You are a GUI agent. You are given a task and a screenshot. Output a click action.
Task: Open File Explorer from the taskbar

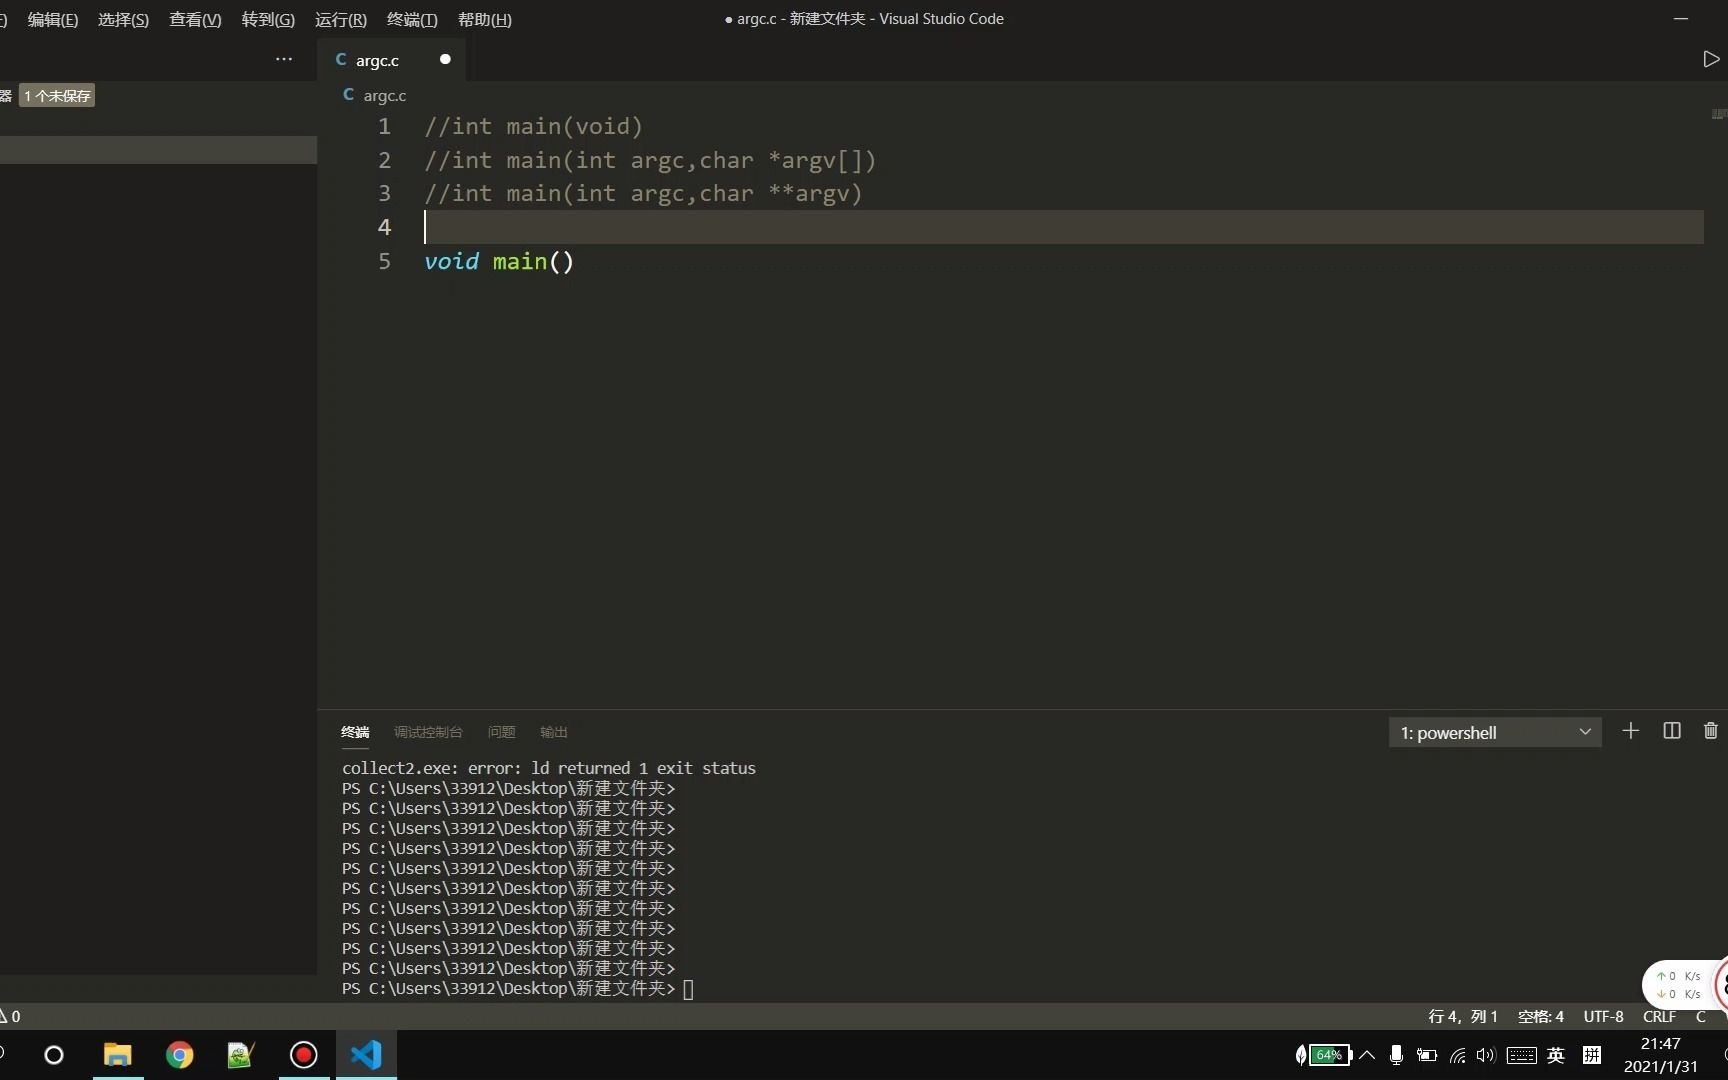[117, 1055]
